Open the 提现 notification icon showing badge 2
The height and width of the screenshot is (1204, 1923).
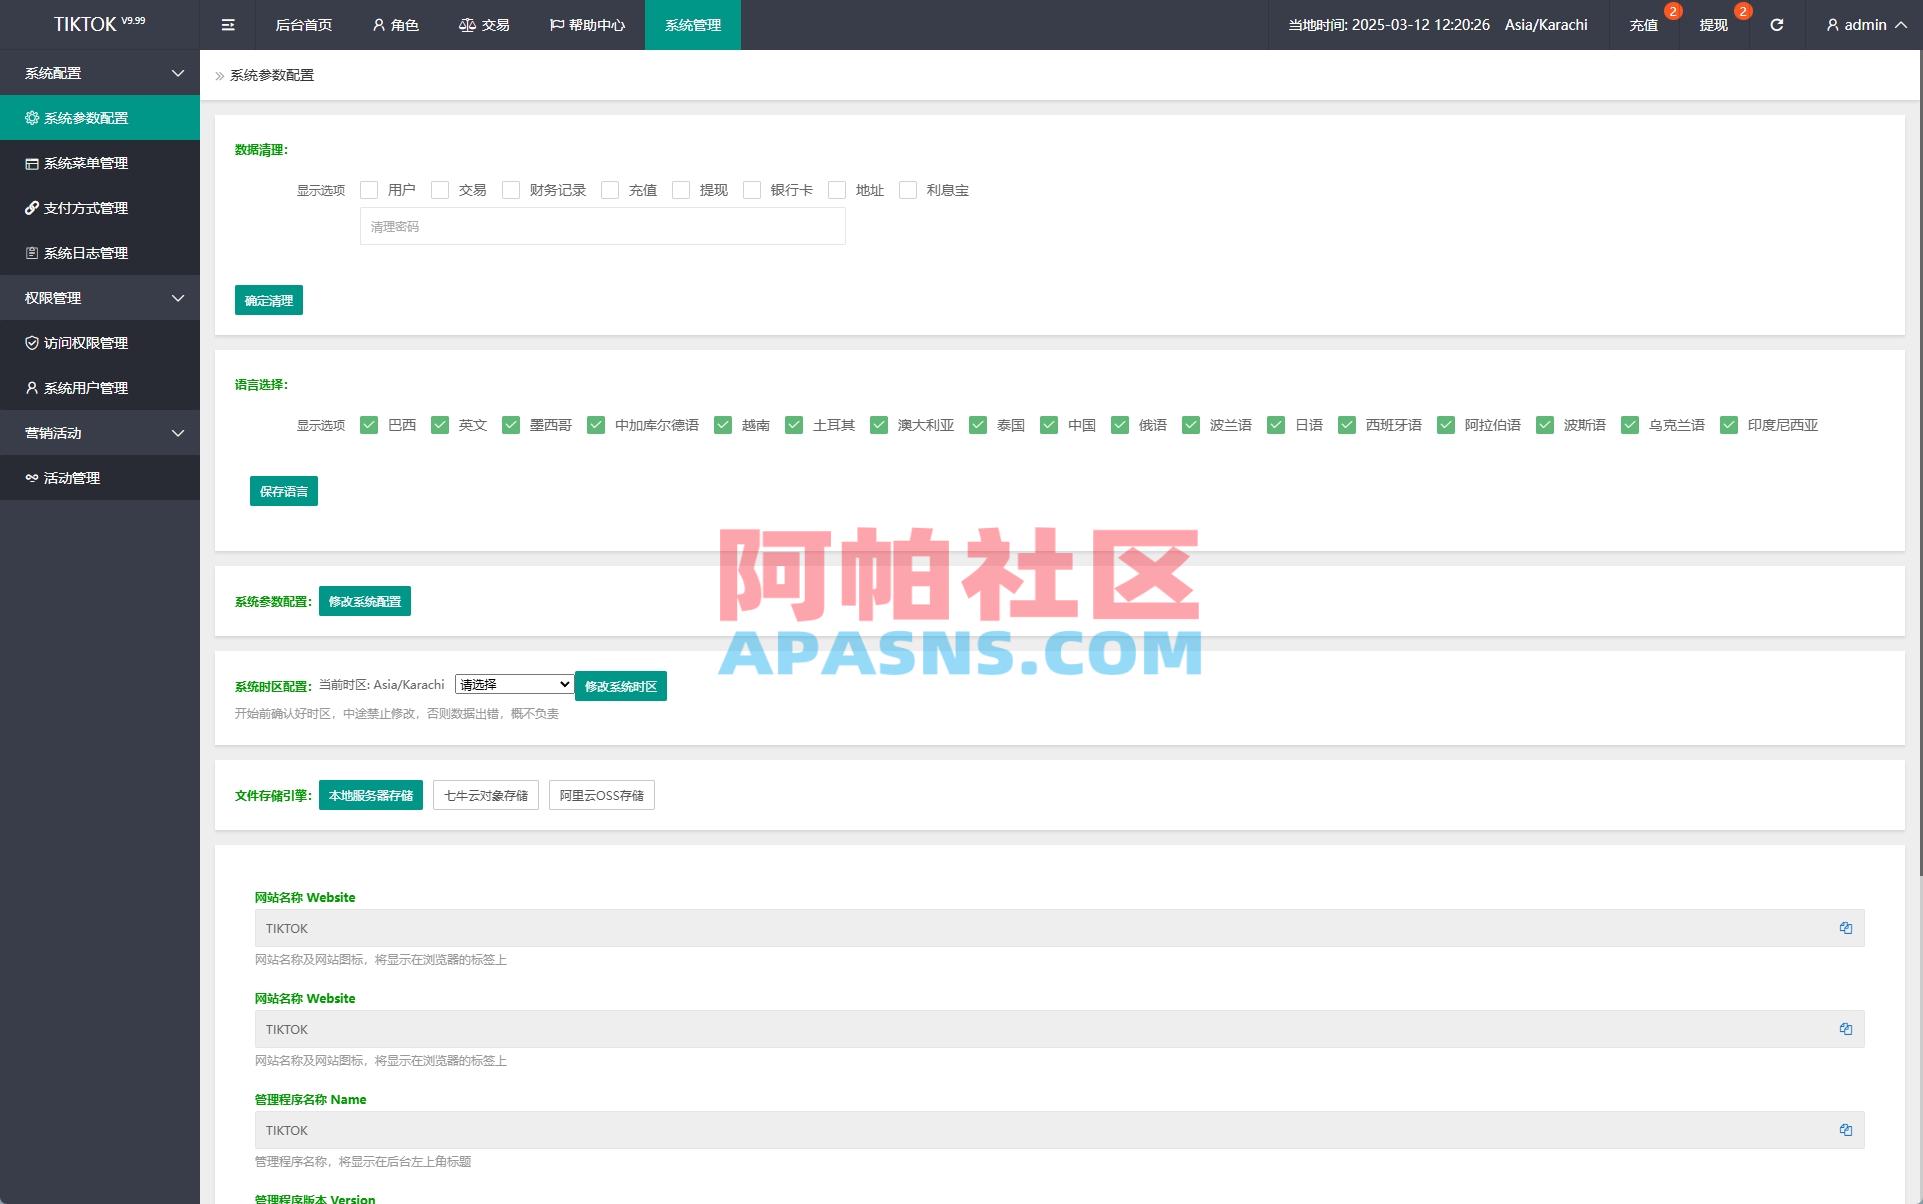tap(1713, 24)
